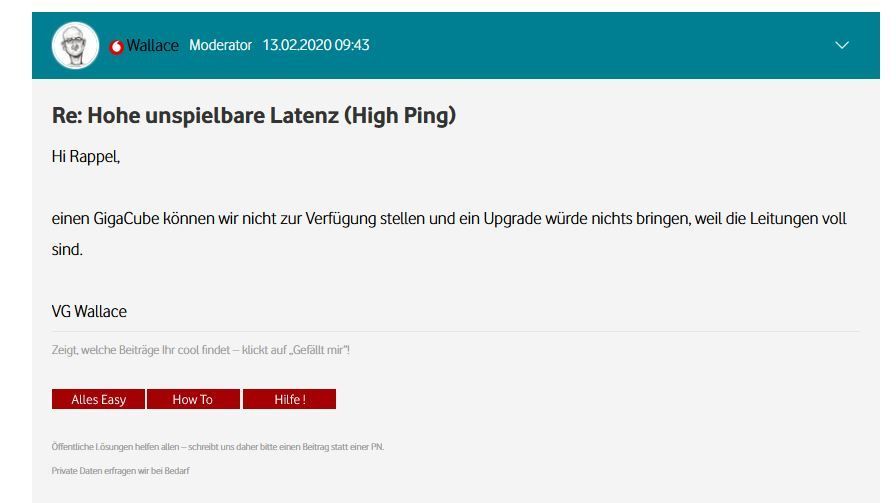This screenshot has height=503, width=896.
Task: Open the How To button
Action: point(193,399)
